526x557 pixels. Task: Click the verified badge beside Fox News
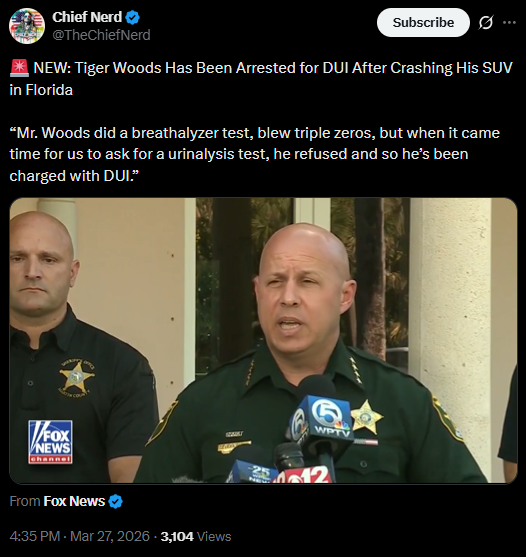coord(115,502)
